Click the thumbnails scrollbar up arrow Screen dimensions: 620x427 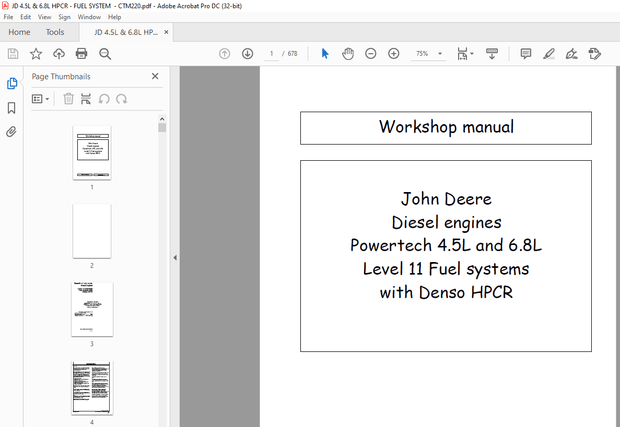click(162, 119)
